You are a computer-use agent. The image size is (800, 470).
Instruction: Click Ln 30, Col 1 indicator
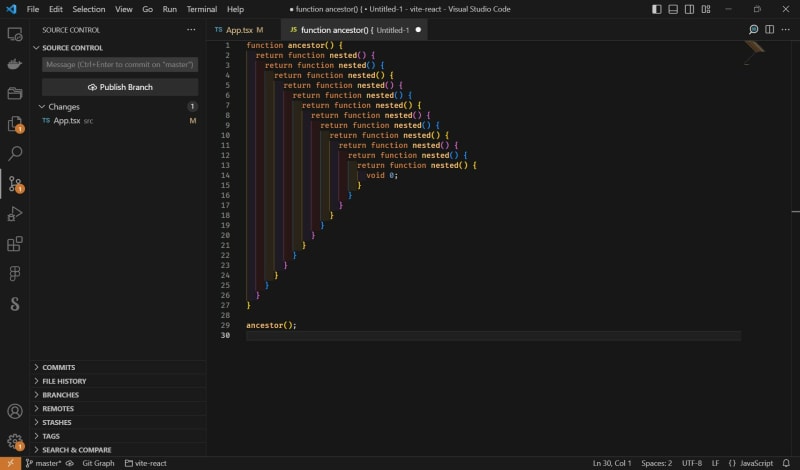point(612,463)
